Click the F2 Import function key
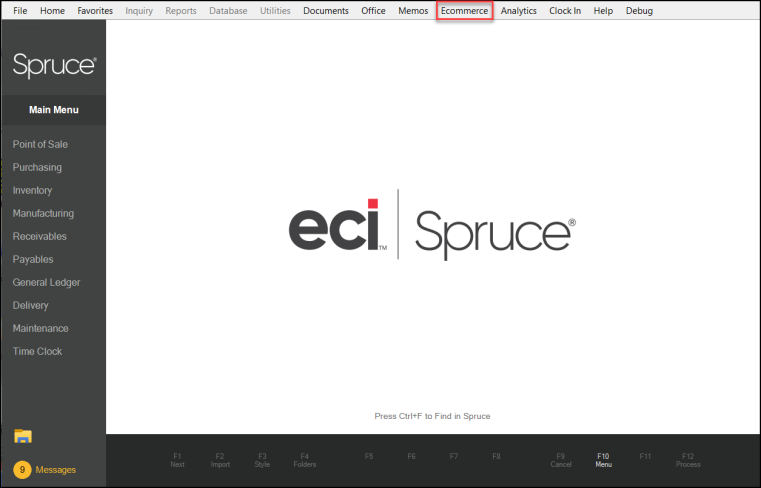The height and width of the screenshot is (488, 761). 220,460
